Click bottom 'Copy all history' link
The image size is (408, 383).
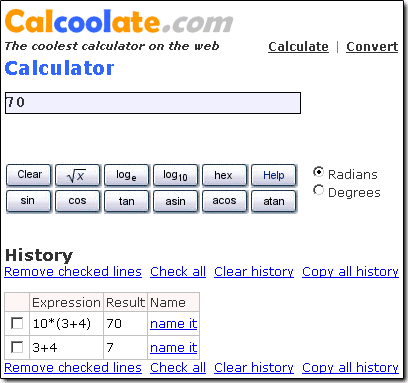click(x=350, y=368)
